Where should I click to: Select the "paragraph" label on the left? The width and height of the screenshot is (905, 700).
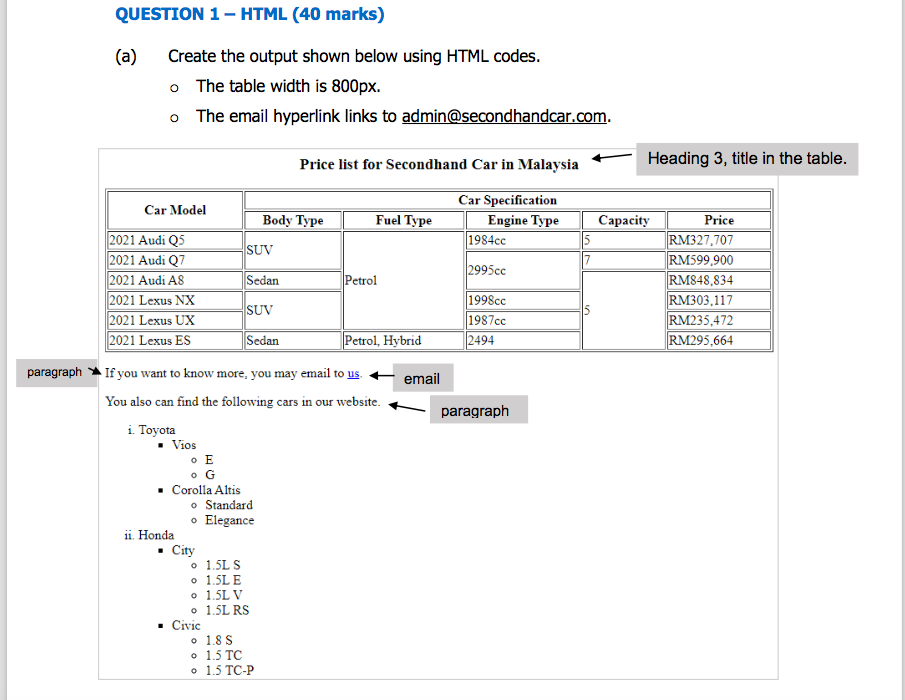pos(56,372)
